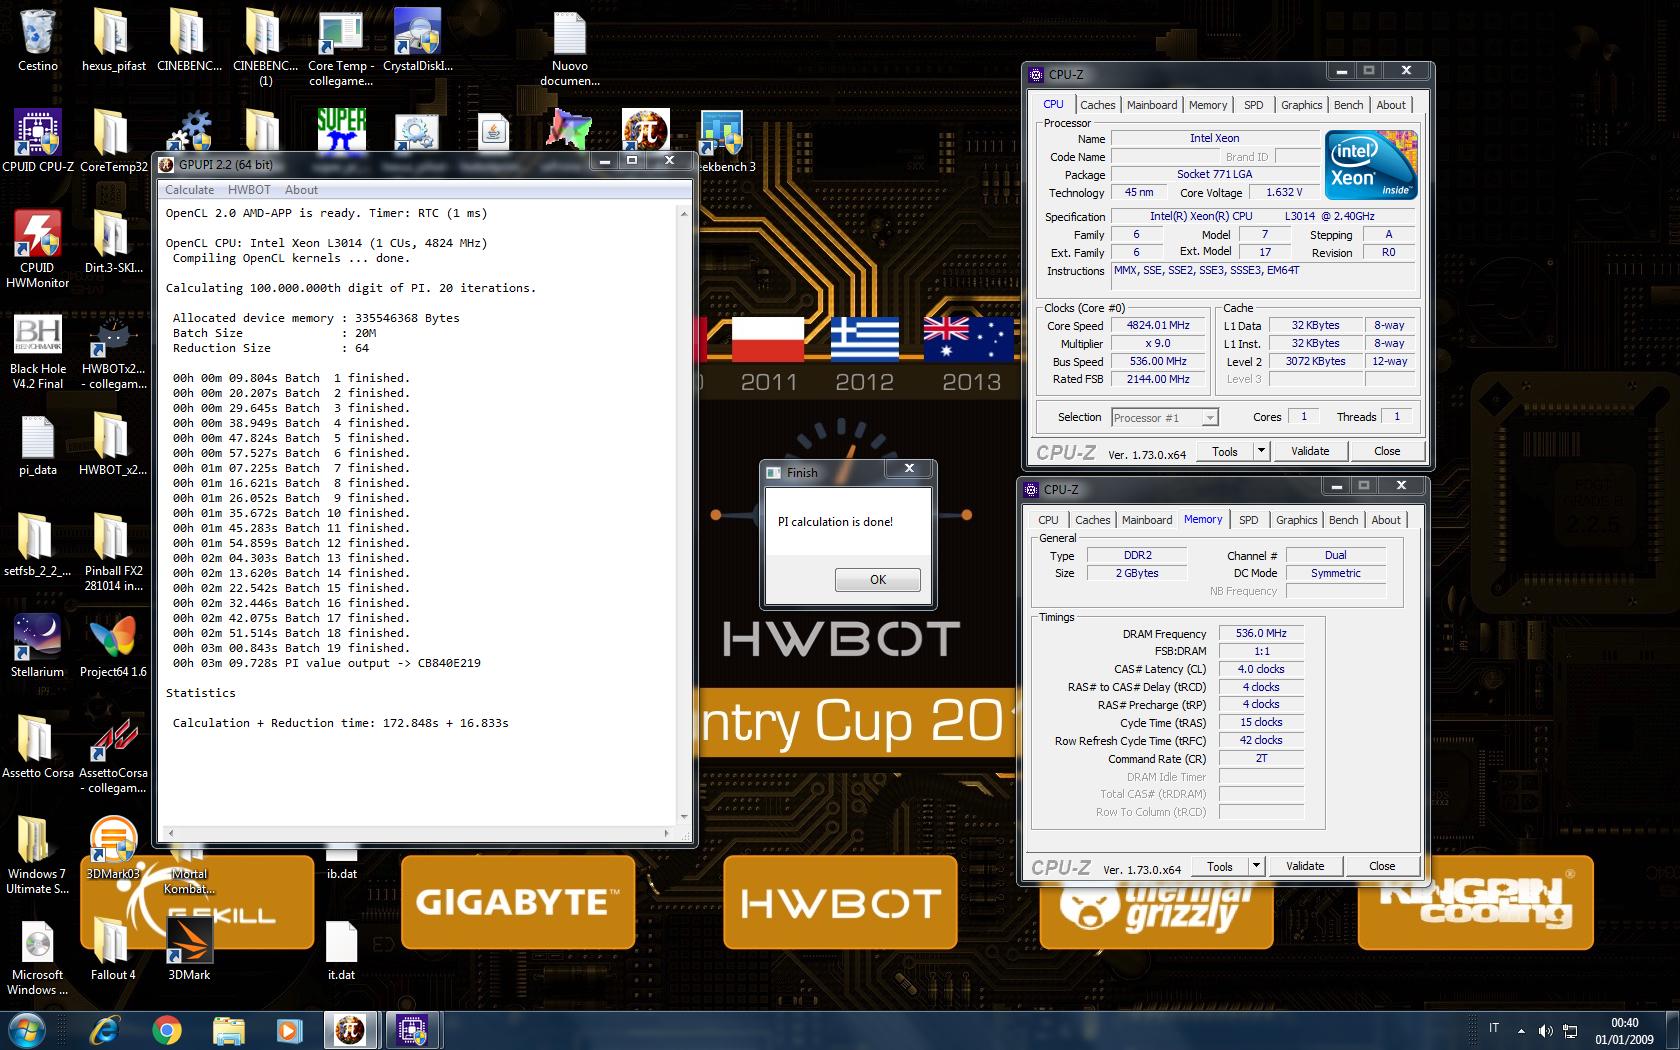This screenshot has width=1680, height=1050.
Task: Switch to SPD tab in upper CPU-Z
Action: [1253, 105]
